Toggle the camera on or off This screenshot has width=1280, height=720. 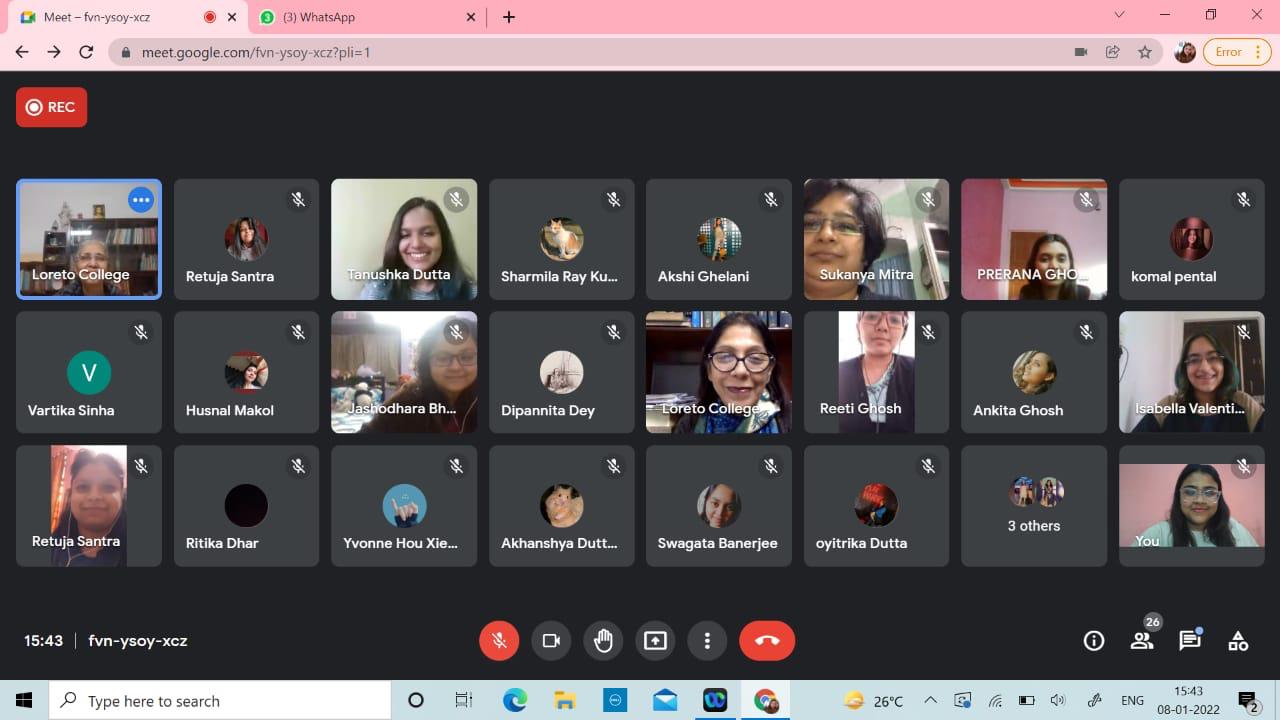click(551, 641)
